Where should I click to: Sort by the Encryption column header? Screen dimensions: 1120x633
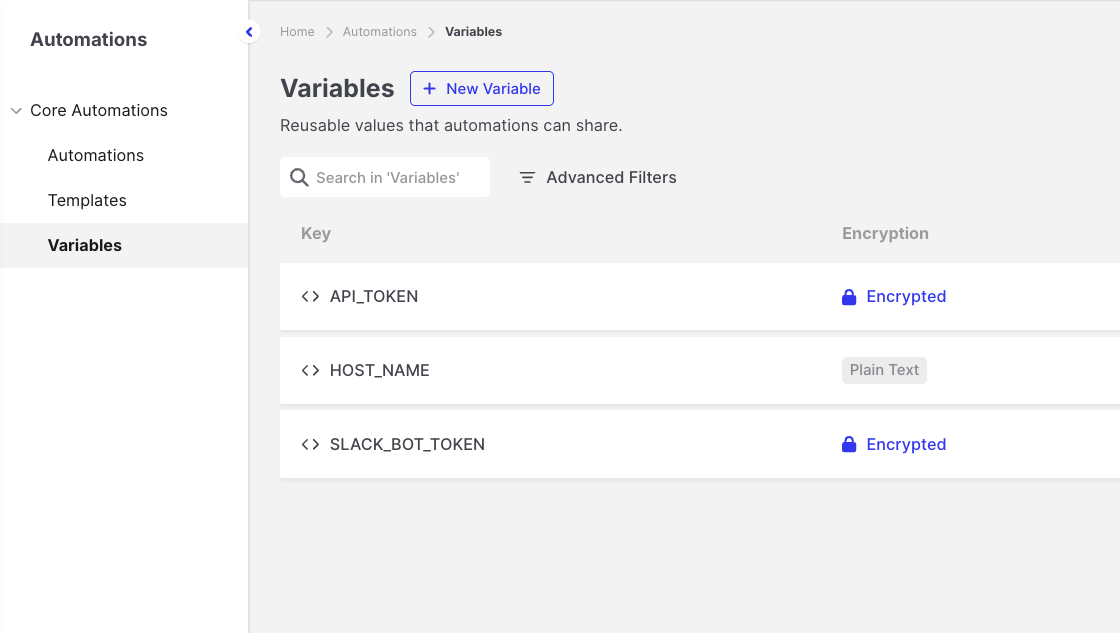(x=885, y=234)
